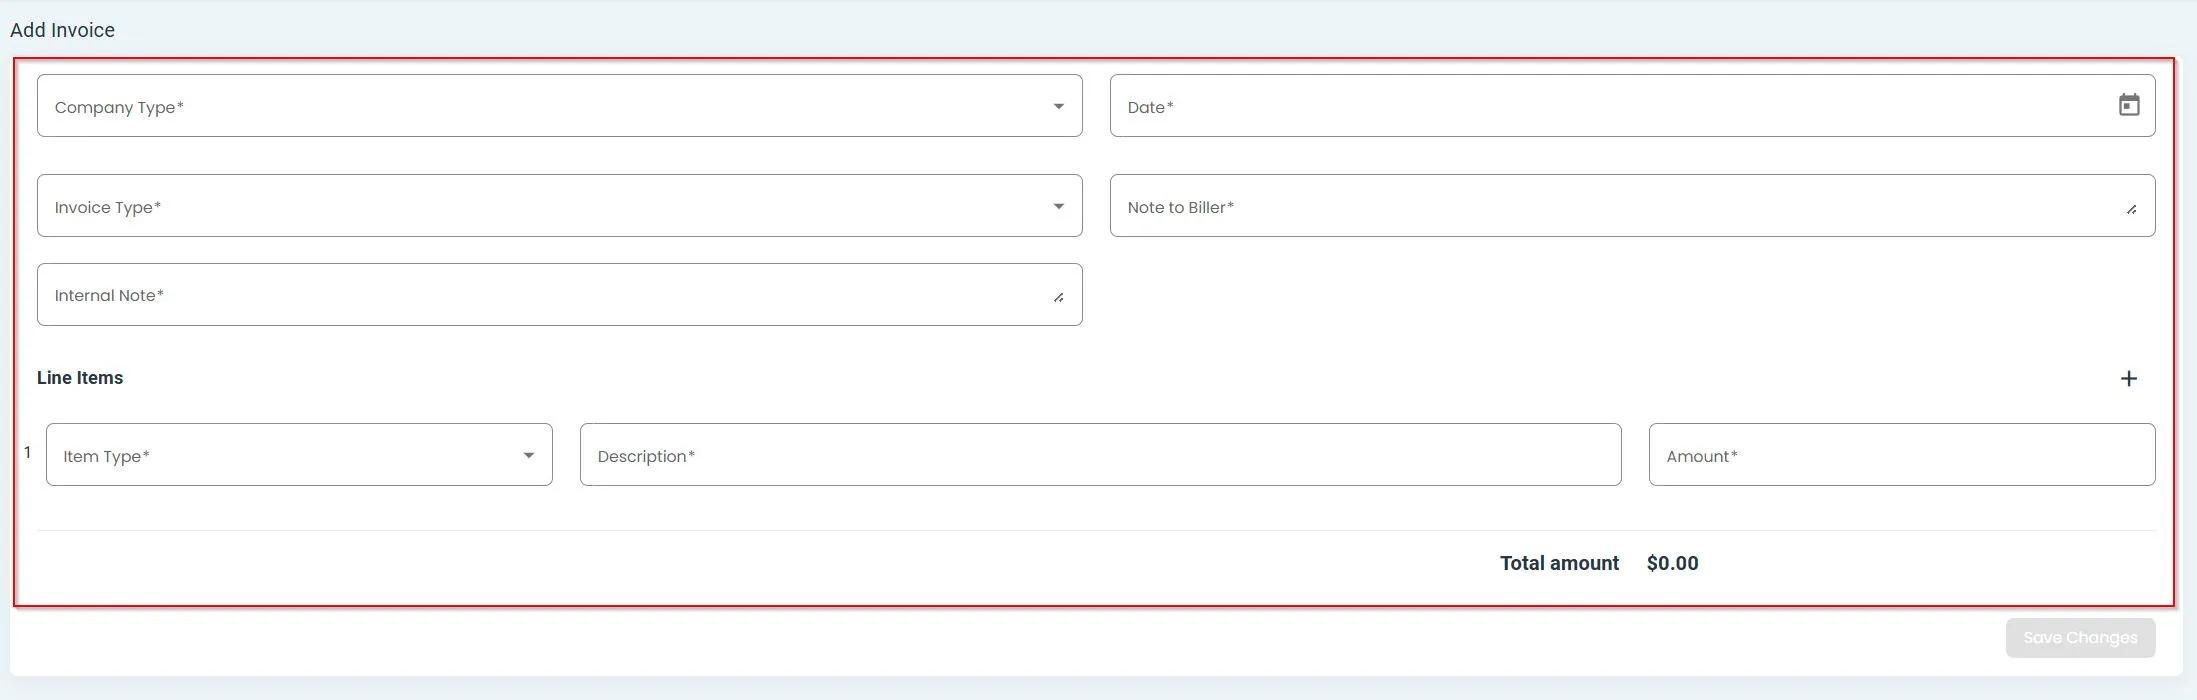This screenshot has height=700, width=2197.
Task: Click the line item Amount field
Action: pos(1900,455)
